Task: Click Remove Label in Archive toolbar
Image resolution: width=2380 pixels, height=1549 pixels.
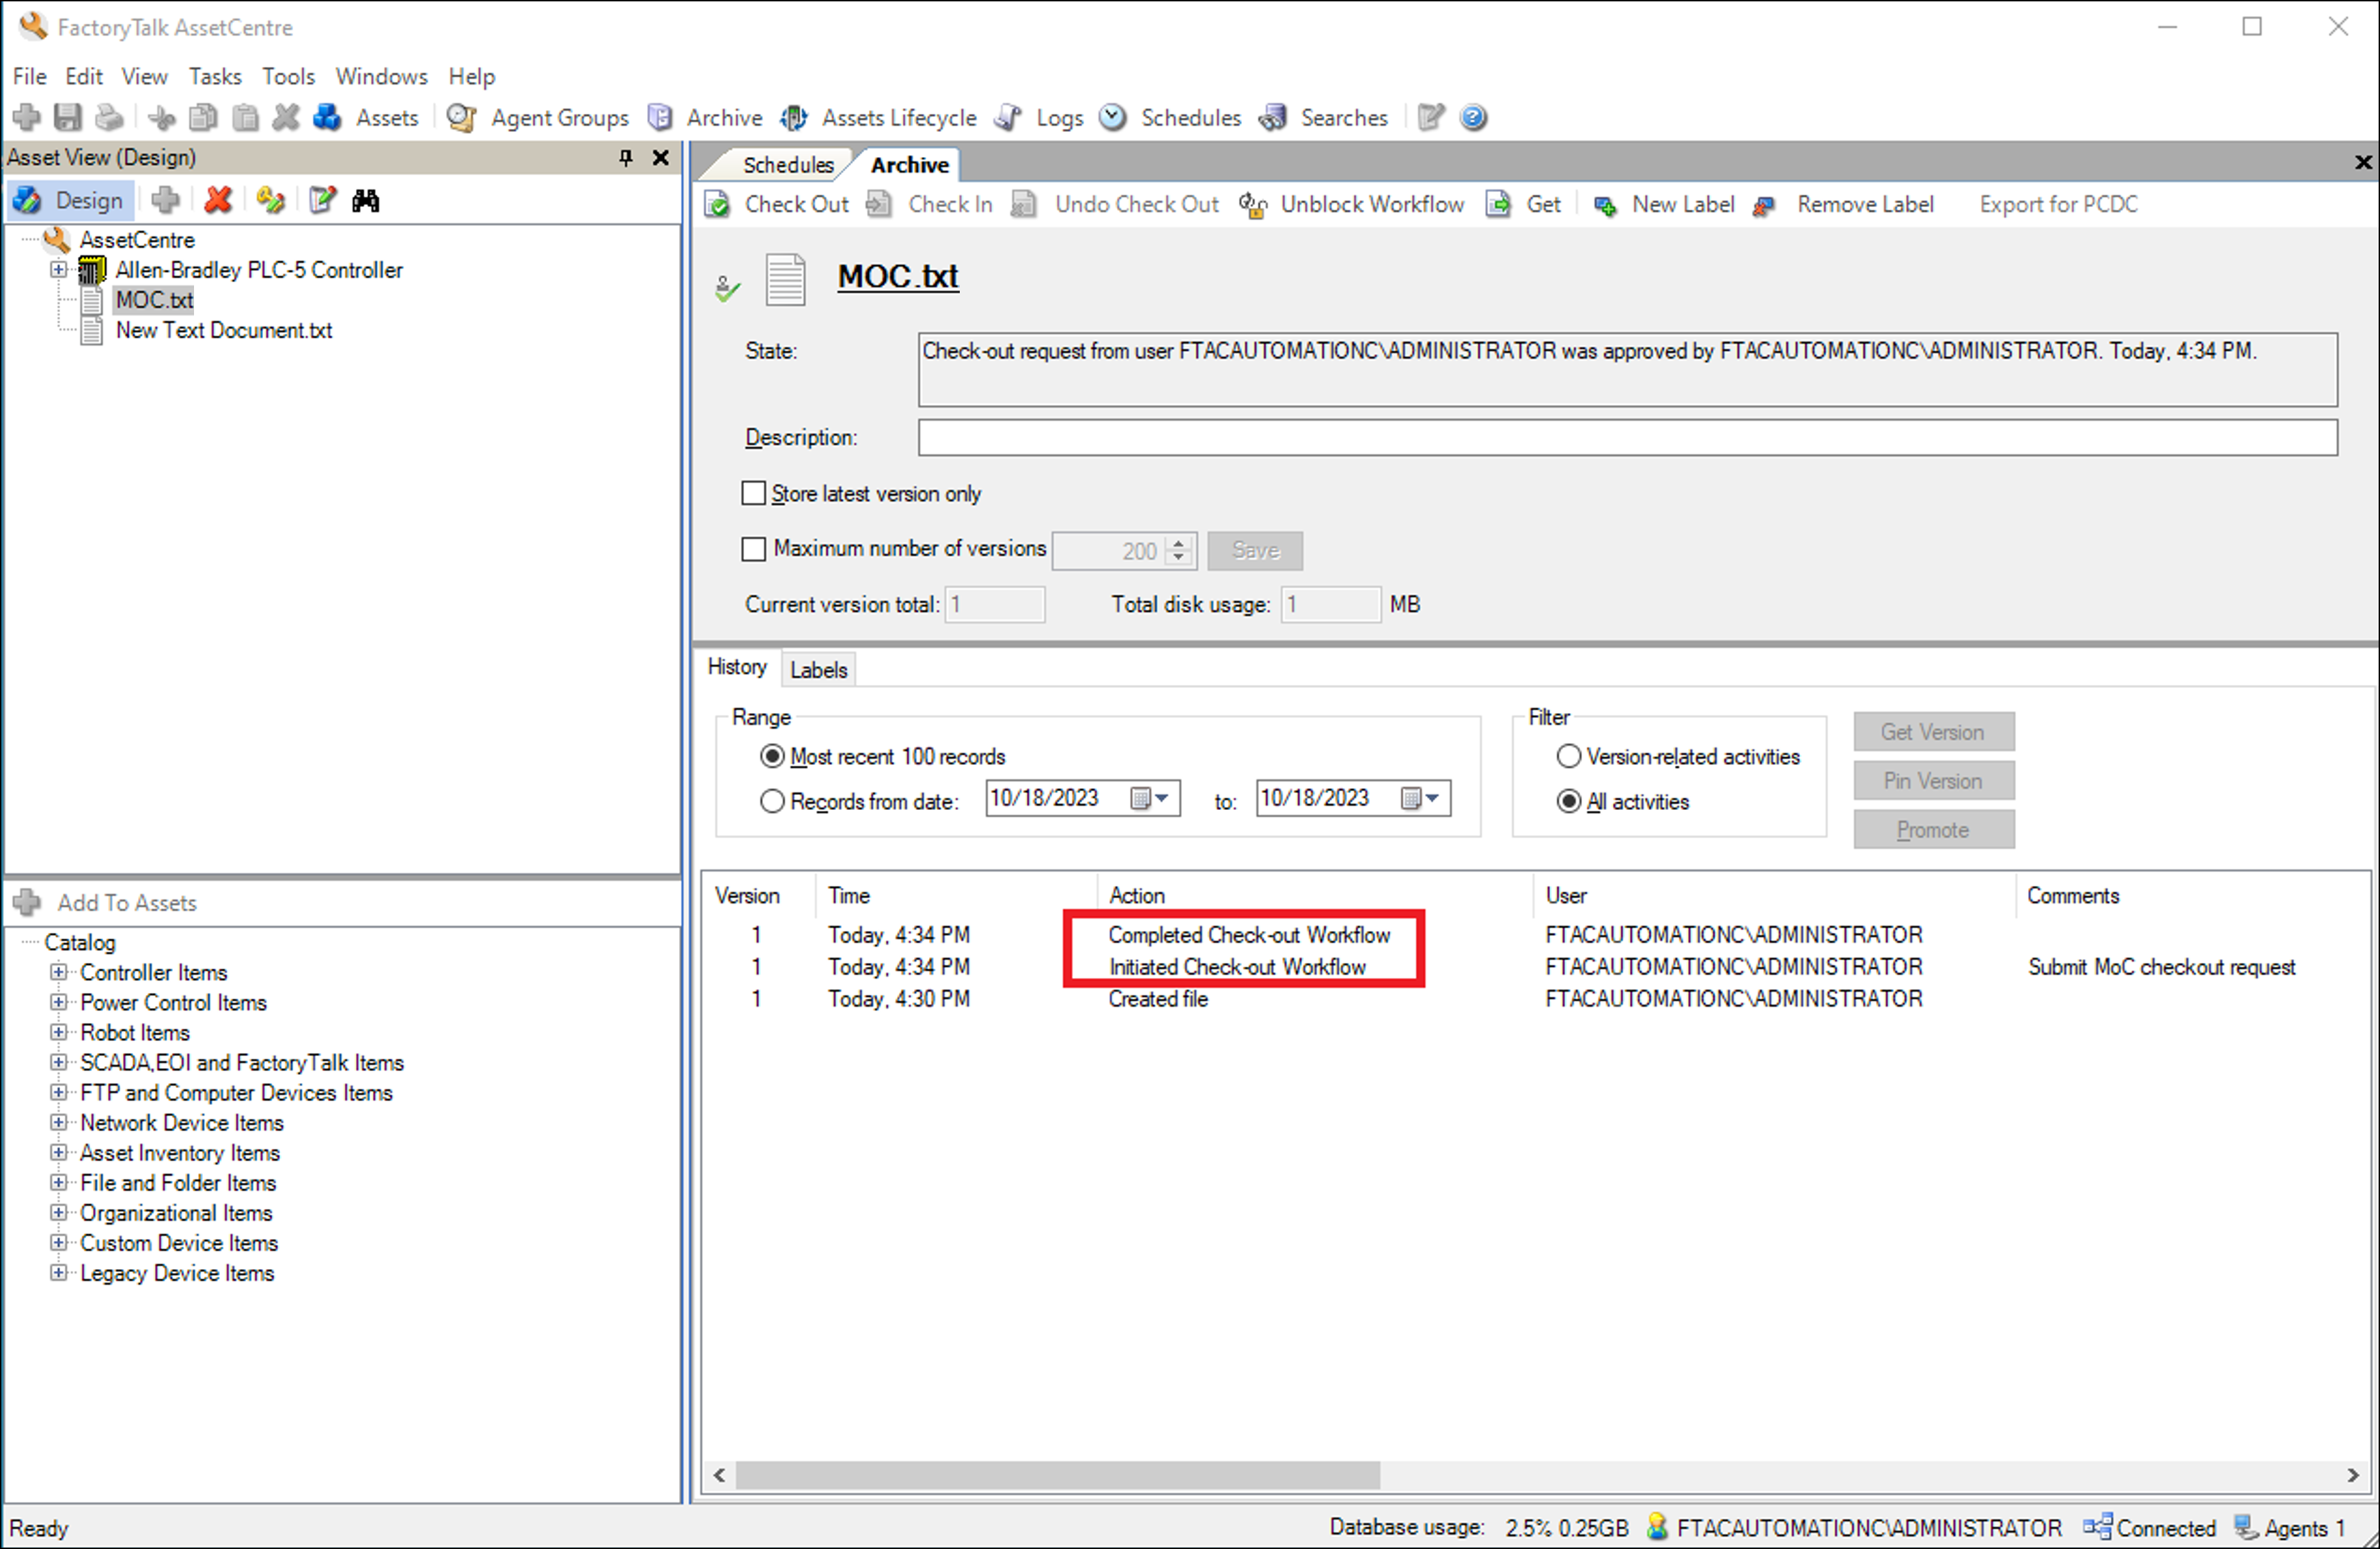Action: pos(1843,205)
